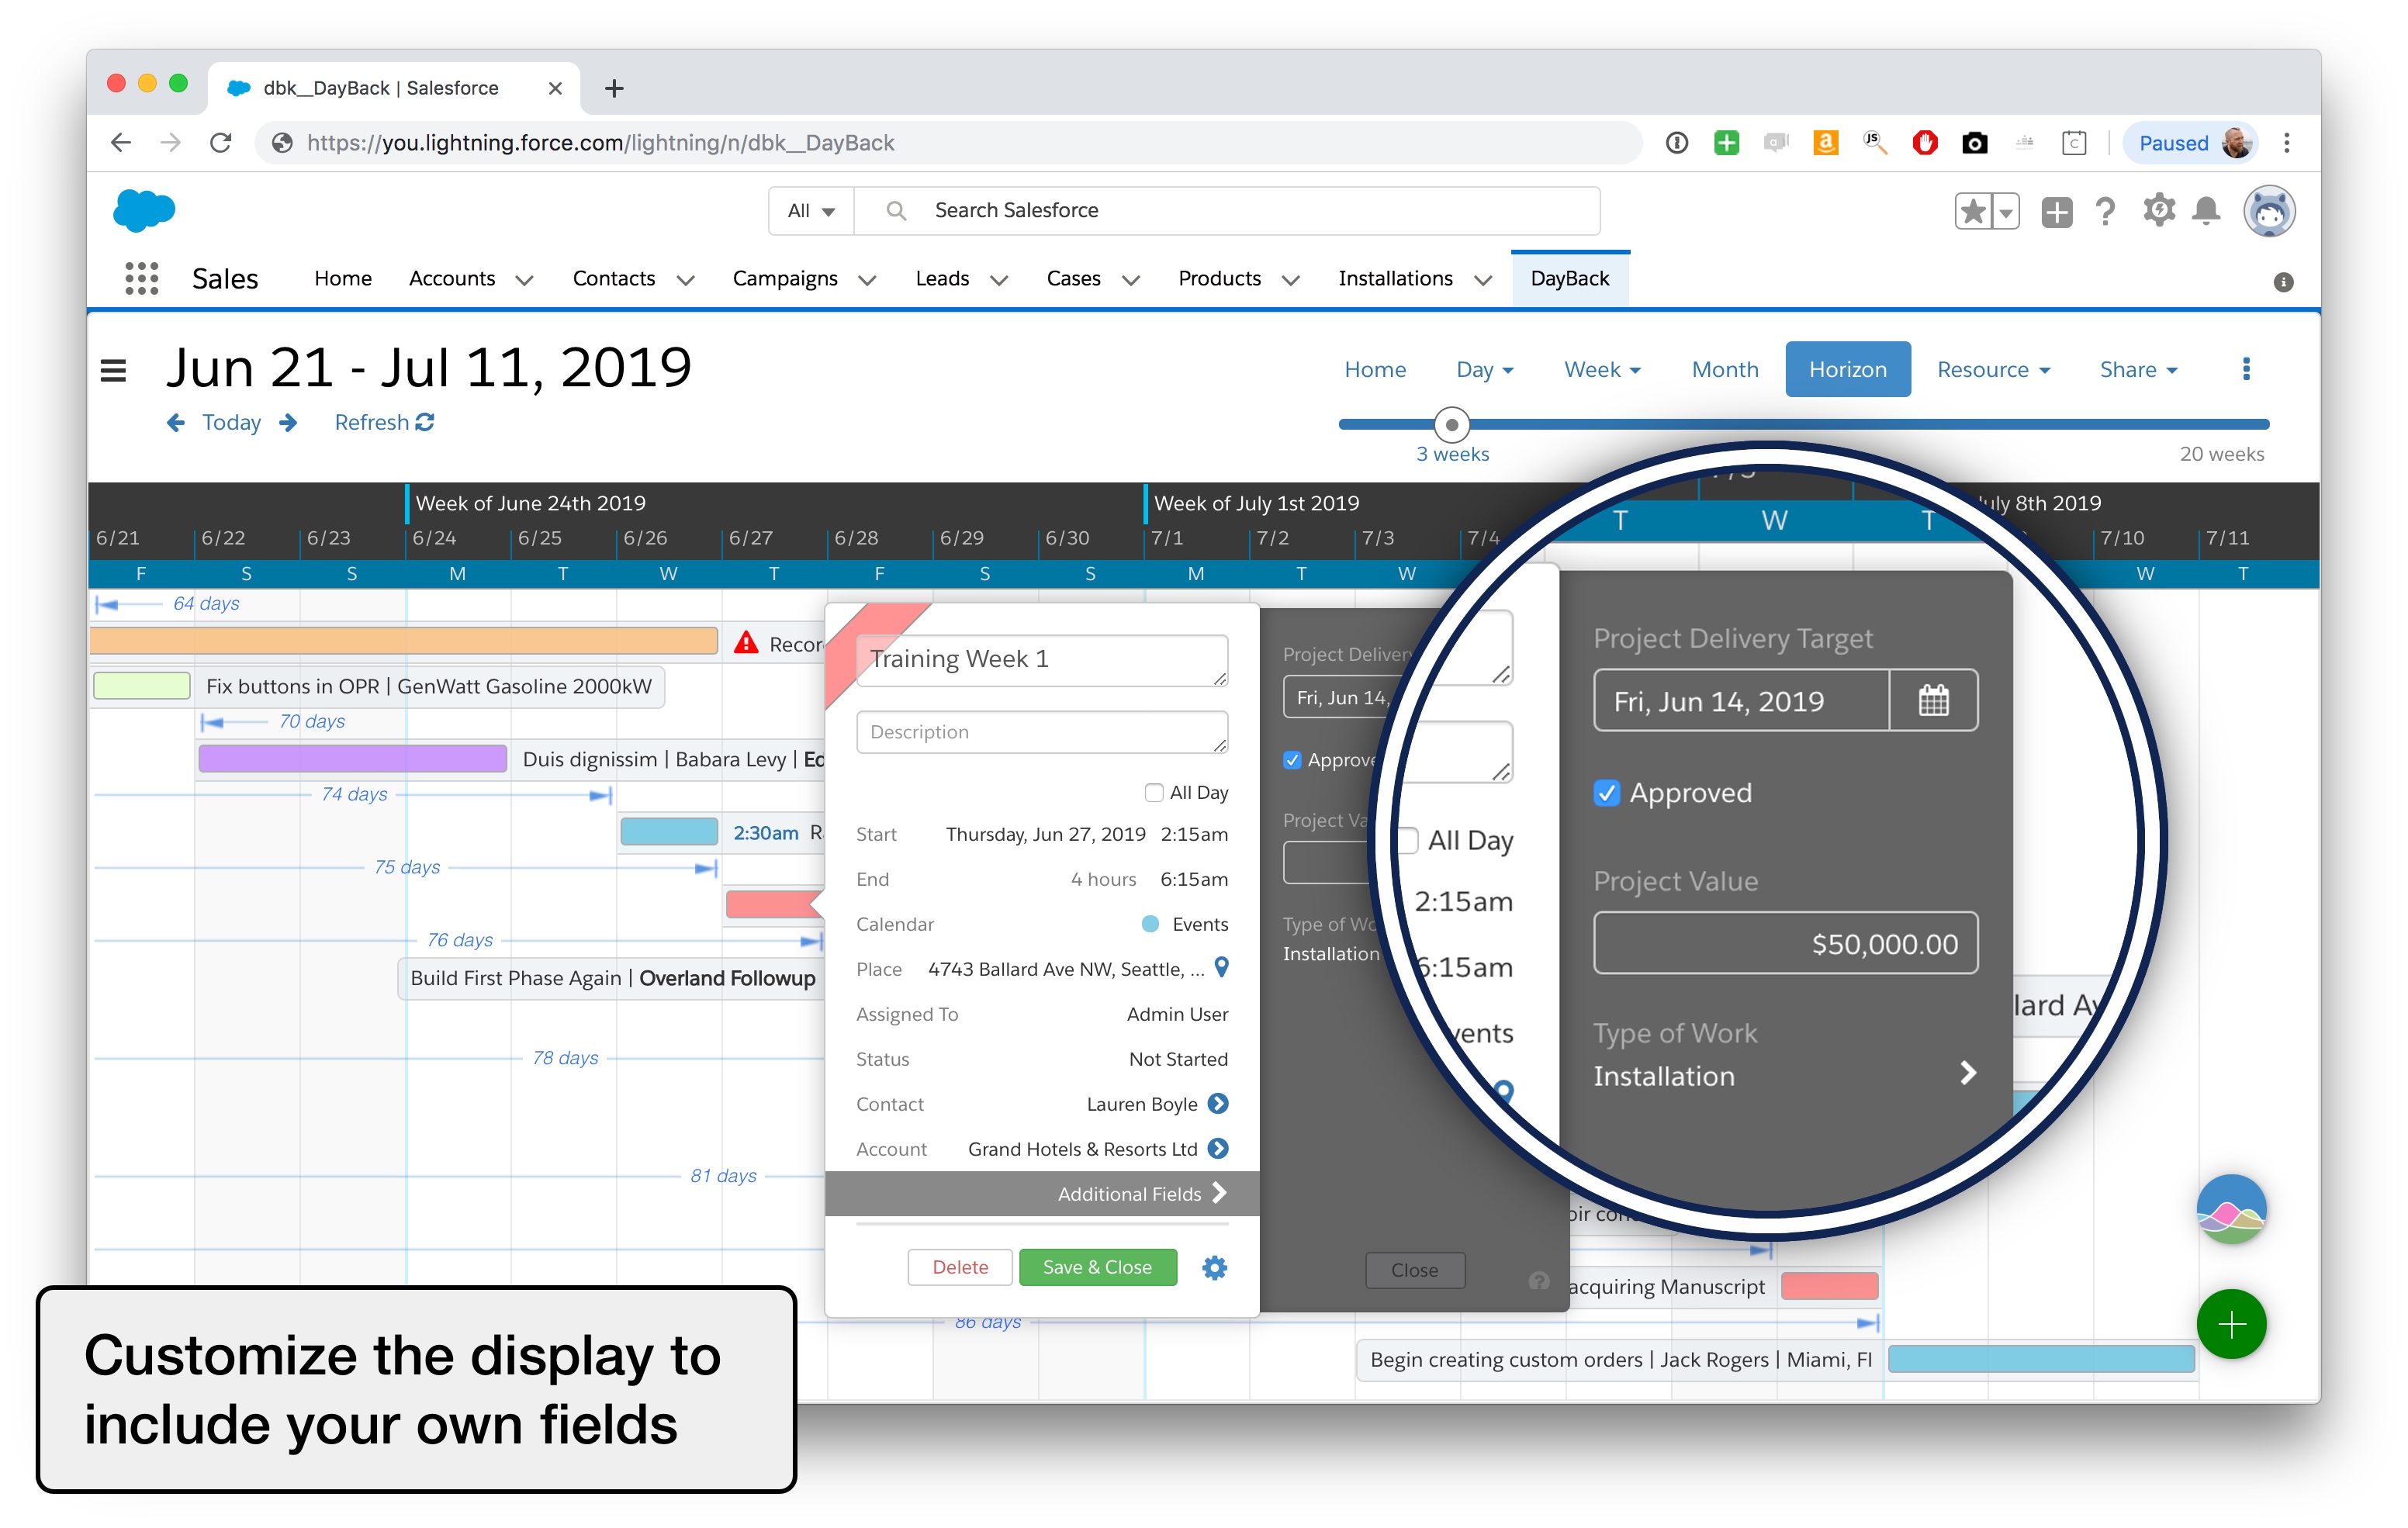Click 20 weeks end of slider
Viewport: 2408px width, 1528px height.
[x=2221, y=454]
